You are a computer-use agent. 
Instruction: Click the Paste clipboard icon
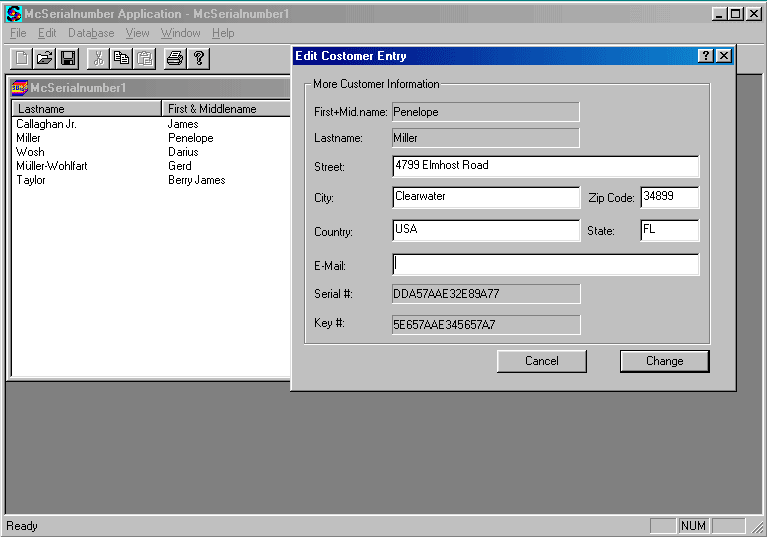coord(145,58)
